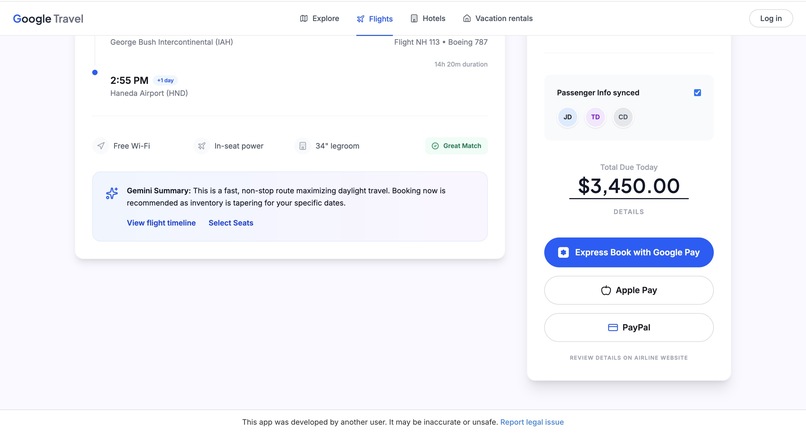Open the Report legal issue link

[532, 422]
